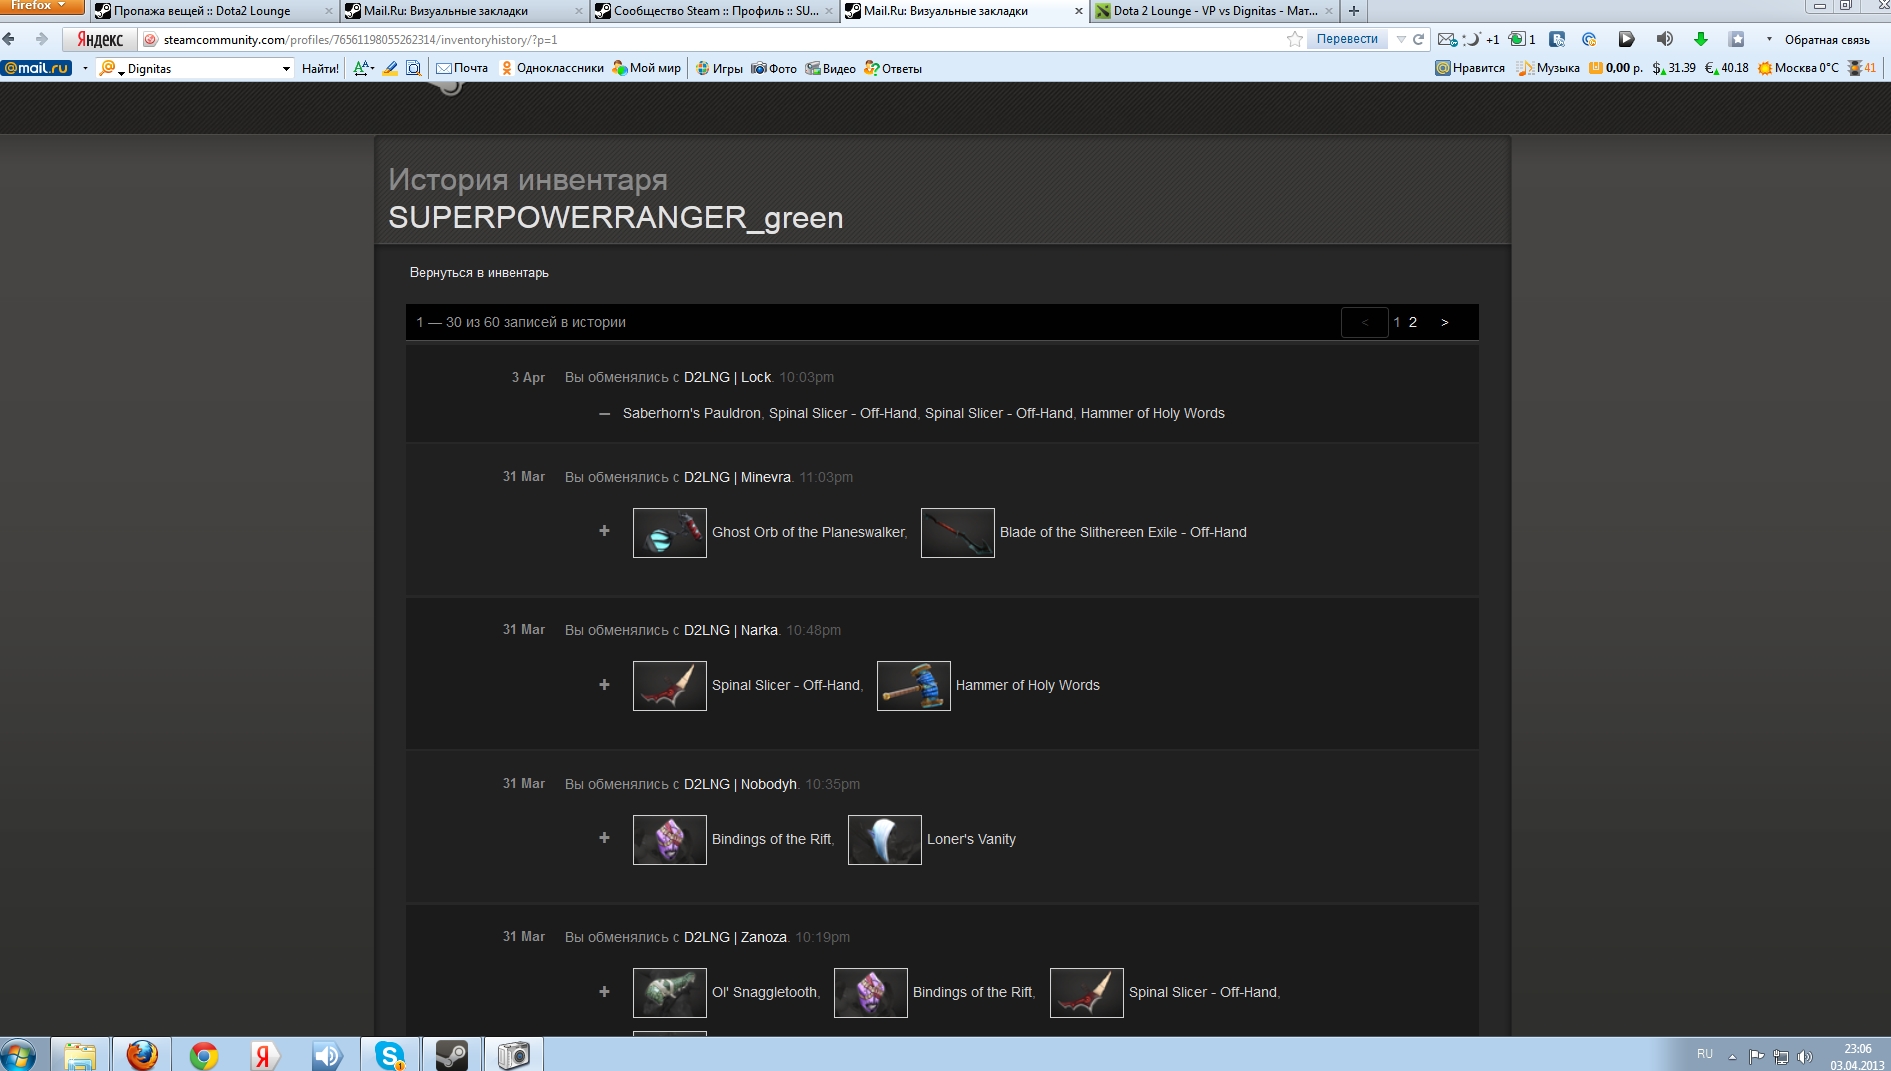
Task: Click the highlighter marker icon in Mail.ru bar
Action: click(390, 68)
